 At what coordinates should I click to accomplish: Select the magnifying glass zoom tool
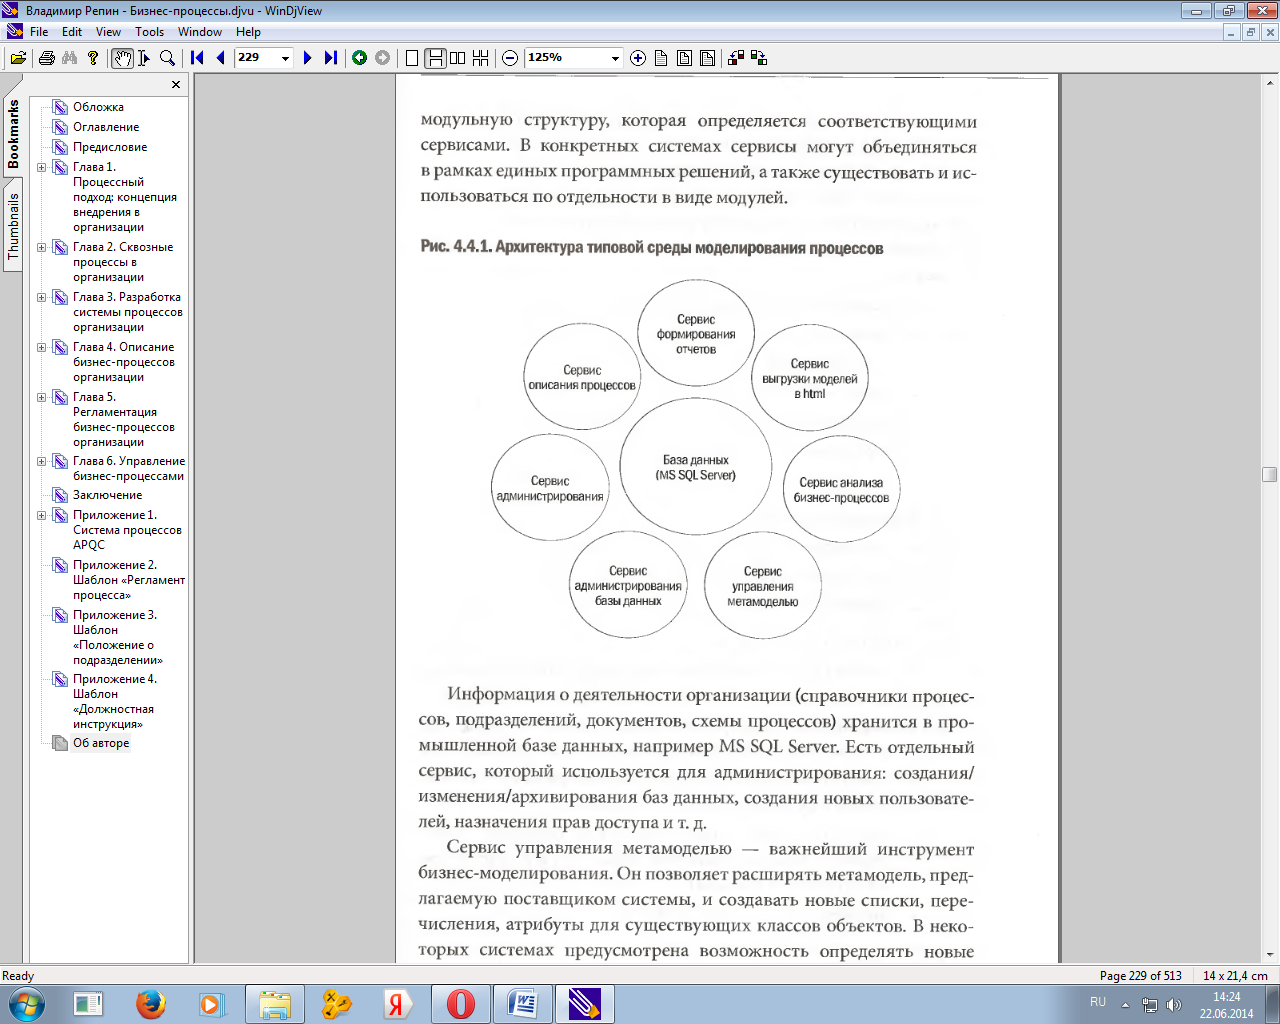168,58
